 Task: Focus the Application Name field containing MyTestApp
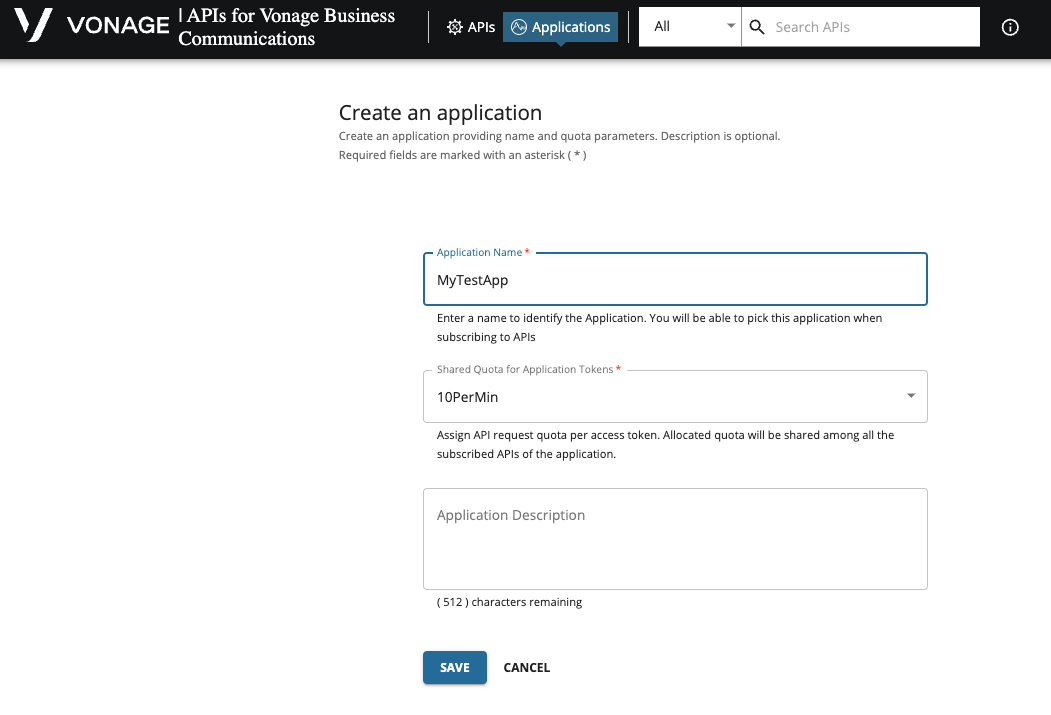pos(675,280)
